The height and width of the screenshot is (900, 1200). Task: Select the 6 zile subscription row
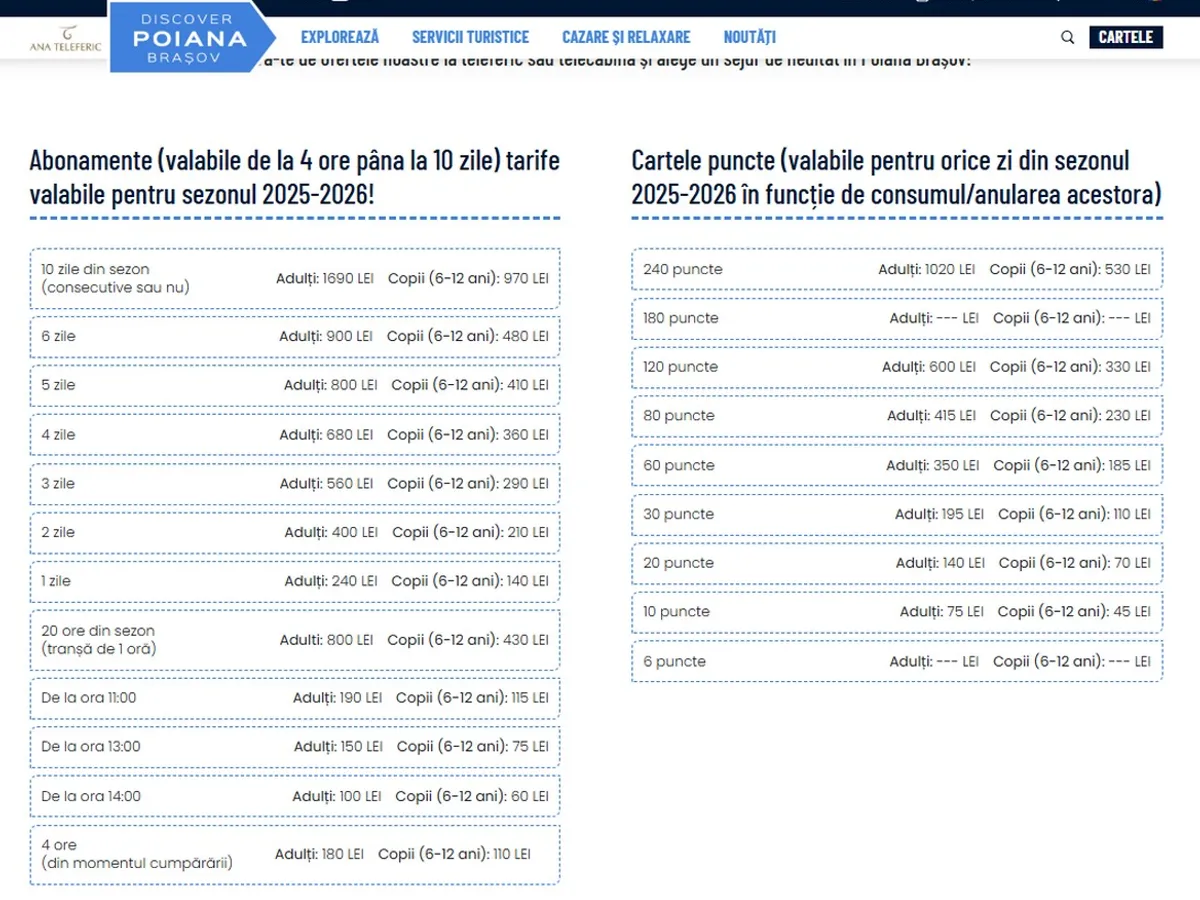coord(295,337)
